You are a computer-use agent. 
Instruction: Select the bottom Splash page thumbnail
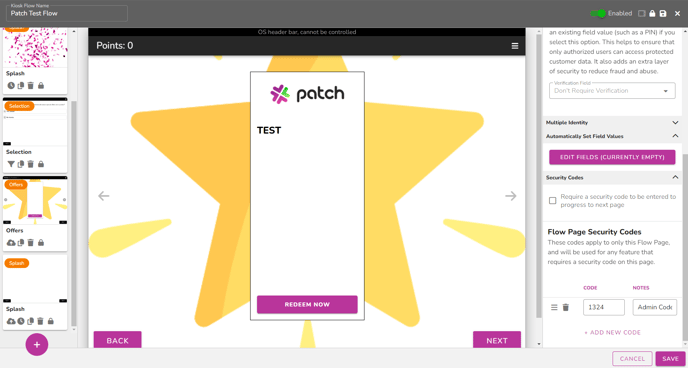tap(35, 279)
